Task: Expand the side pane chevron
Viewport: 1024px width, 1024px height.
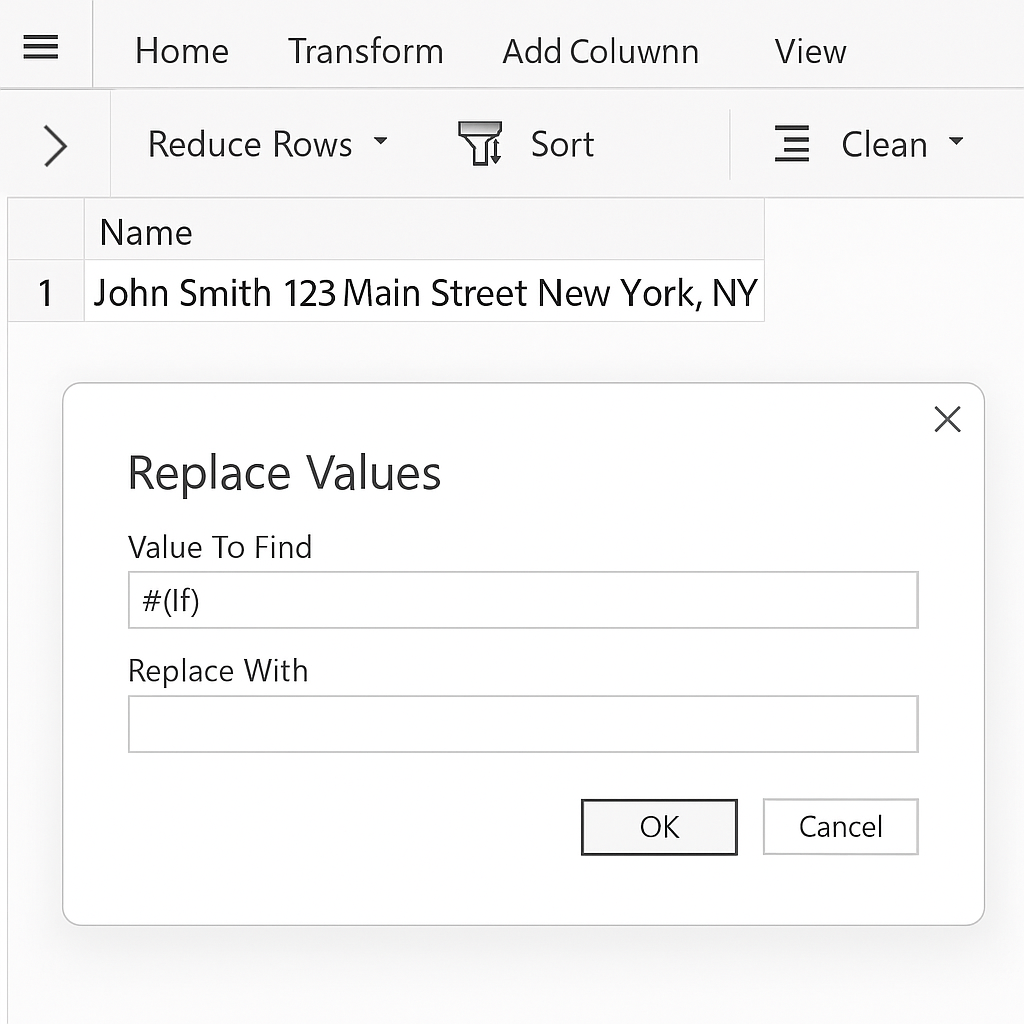Action: (55, 146)
